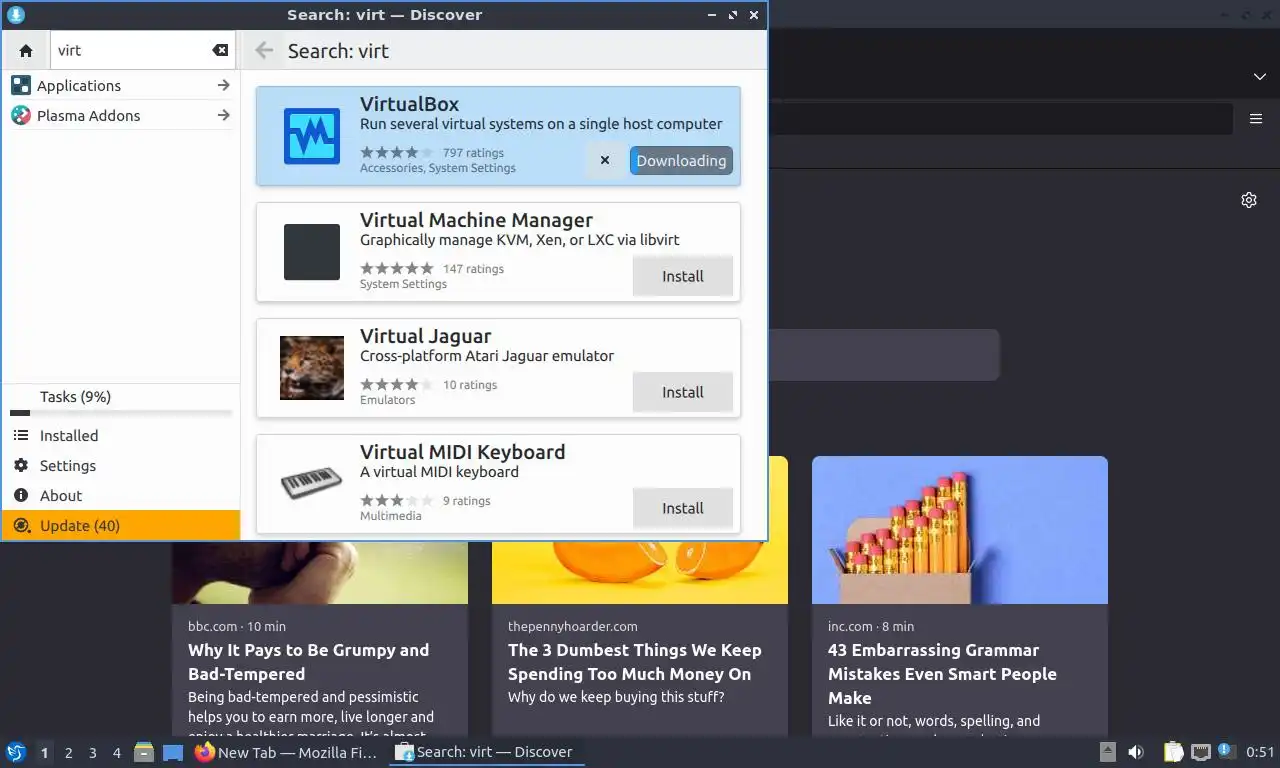Click '147 ratings' under Virtual Machine Manager
1280x768 pixels.
(473, 269)
